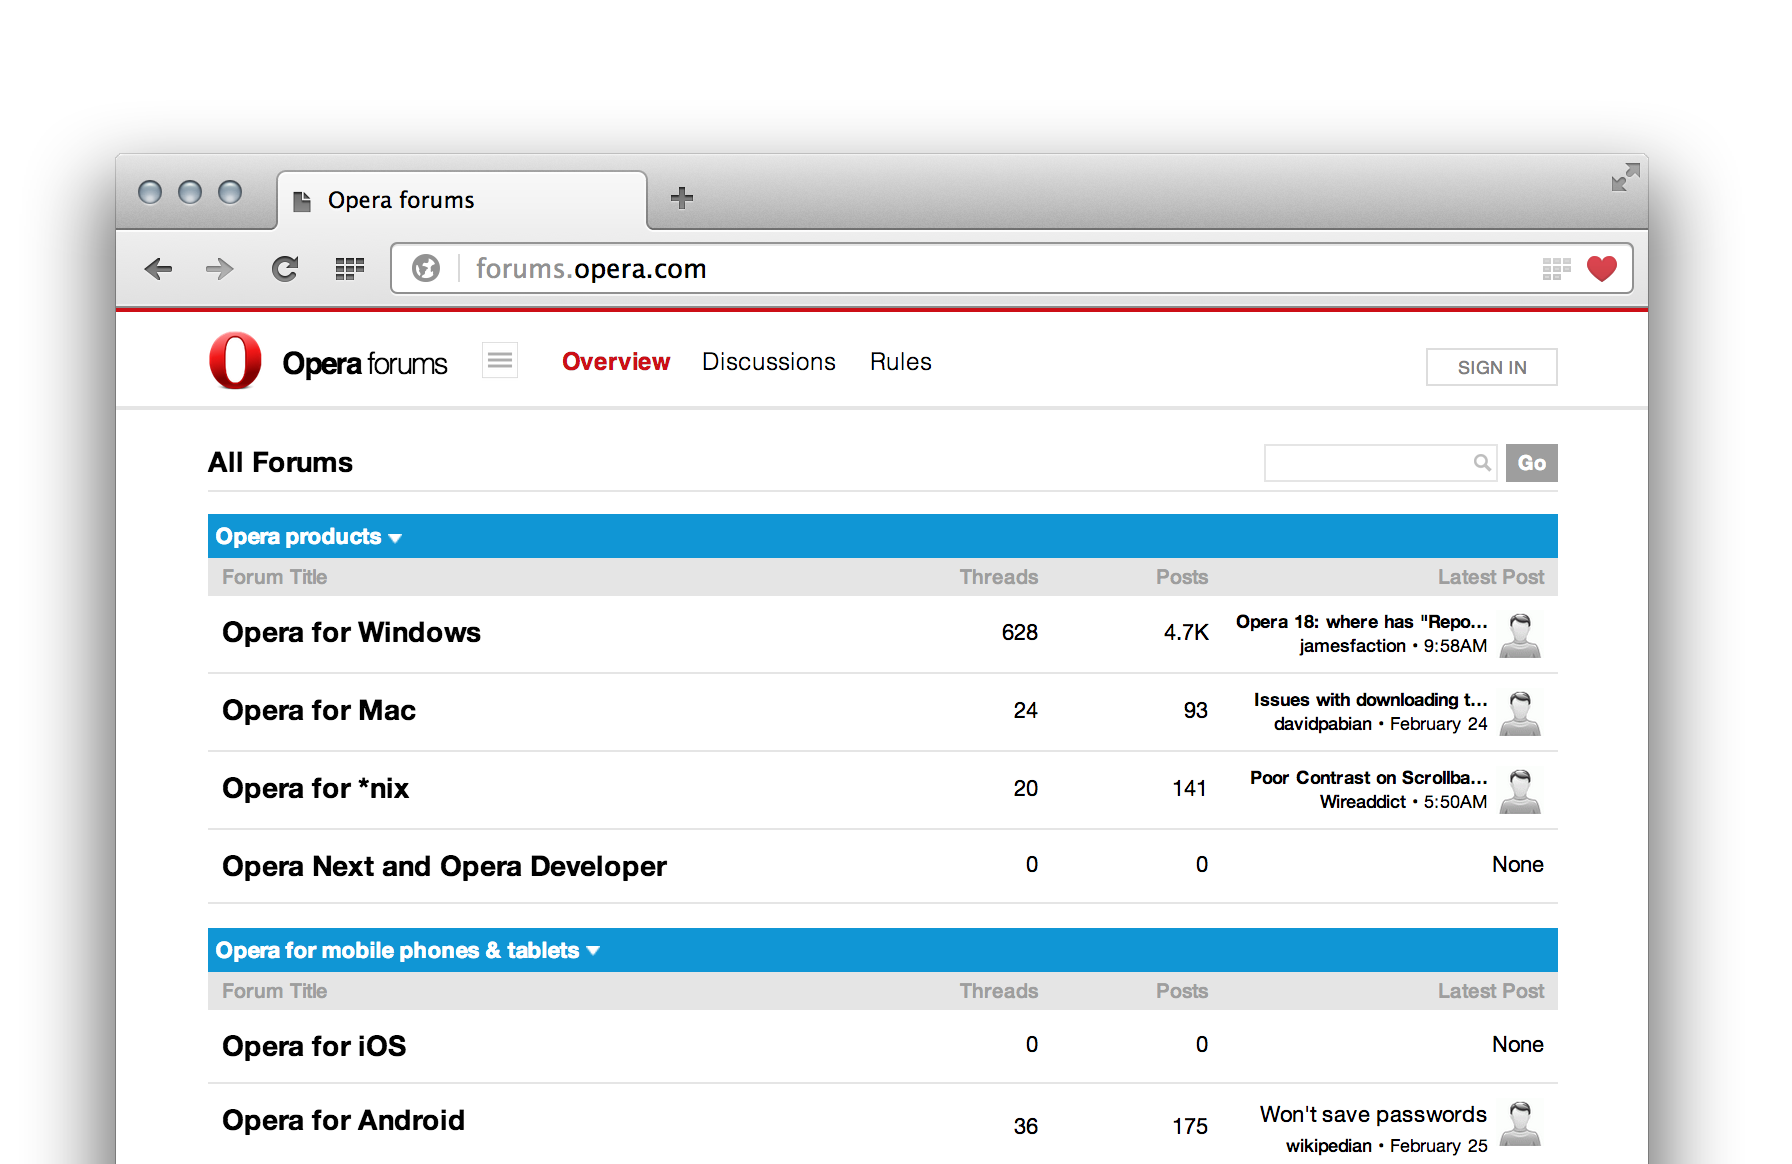Click the Go search button
The width and height of the screenshot is (1792, 1164).
tap(1531, 463)
